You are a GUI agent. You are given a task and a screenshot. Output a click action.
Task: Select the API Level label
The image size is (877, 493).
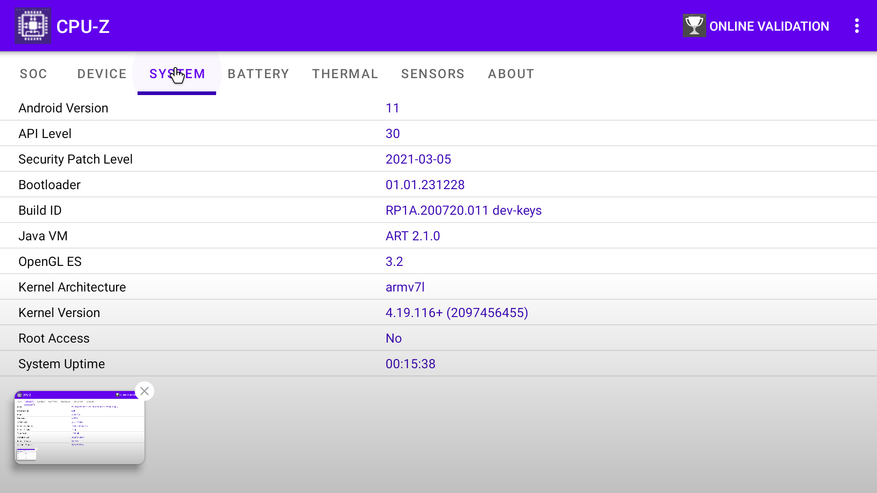45,134
